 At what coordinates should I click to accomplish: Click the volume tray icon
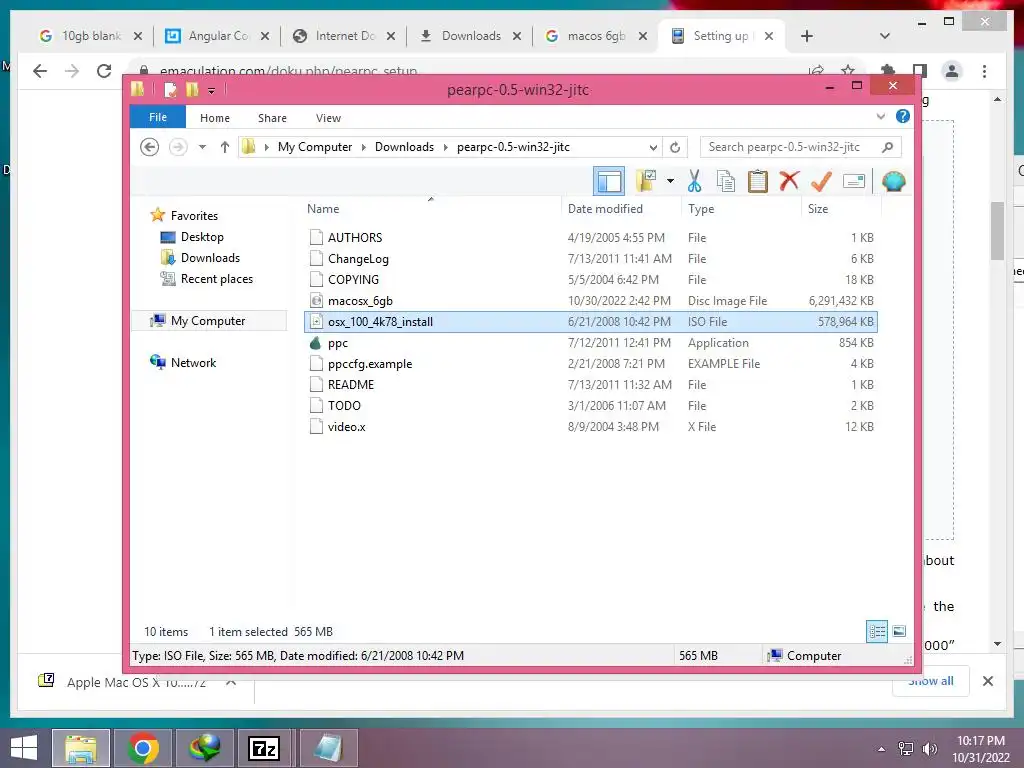929,749
